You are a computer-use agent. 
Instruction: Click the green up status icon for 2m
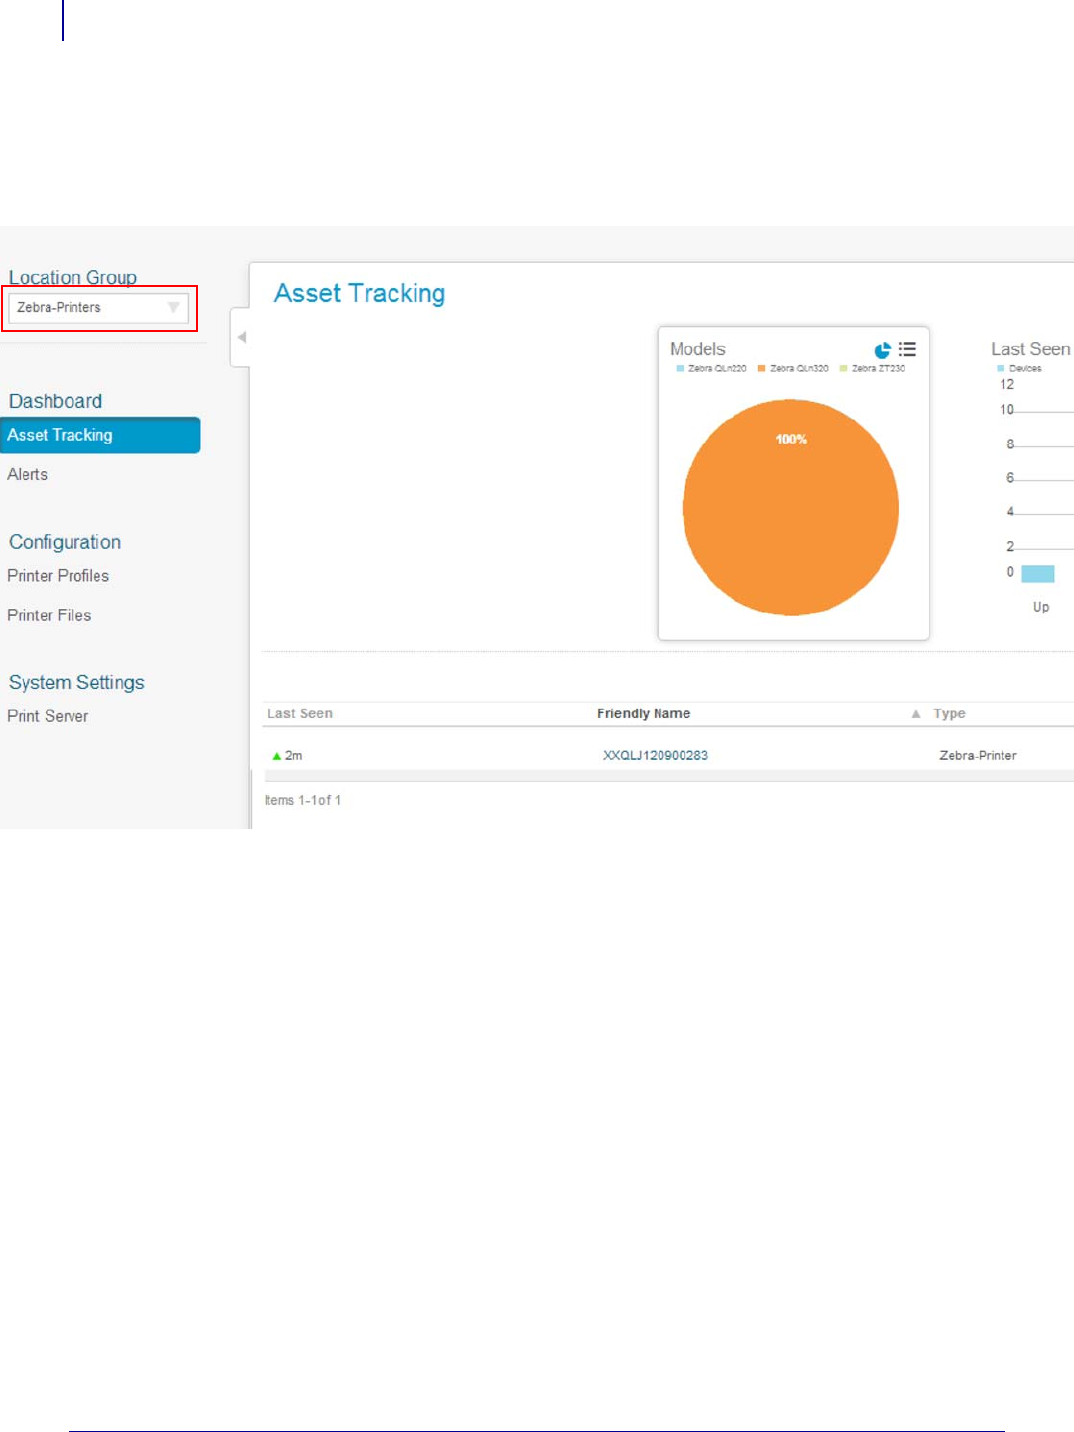click(277, 756)
